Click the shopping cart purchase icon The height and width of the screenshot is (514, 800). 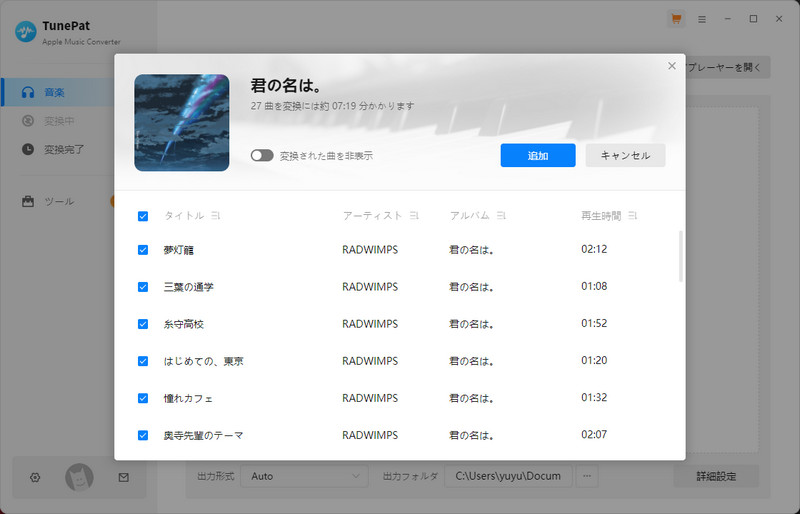click(676, 19)
